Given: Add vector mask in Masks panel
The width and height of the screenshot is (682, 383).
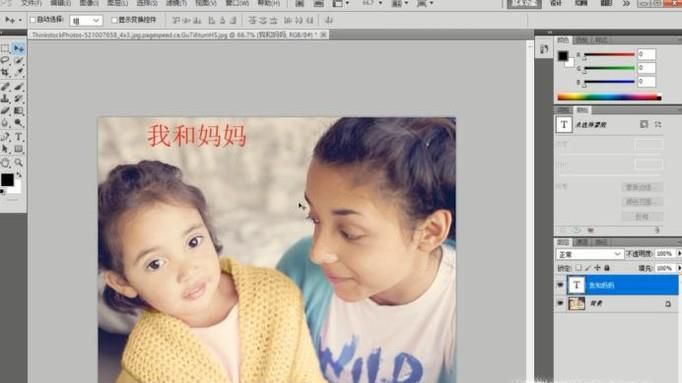Looking at the screenshot, I should tap(658, 124).
